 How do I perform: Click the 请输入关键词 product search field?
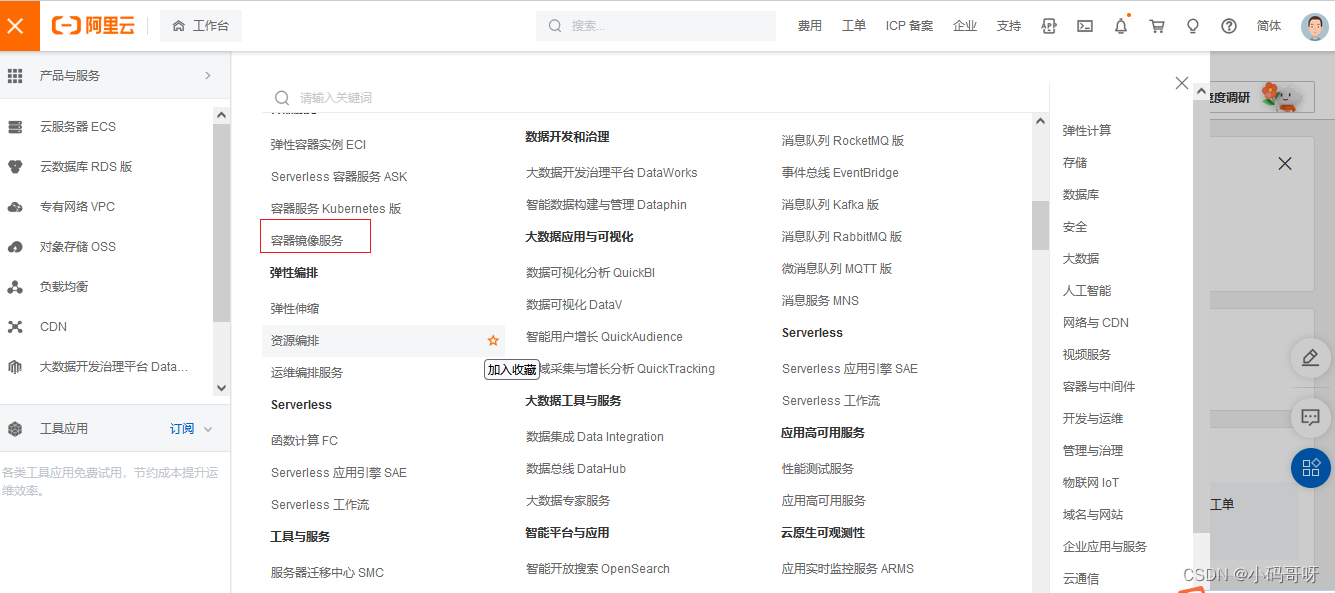(x=655, y=98)
